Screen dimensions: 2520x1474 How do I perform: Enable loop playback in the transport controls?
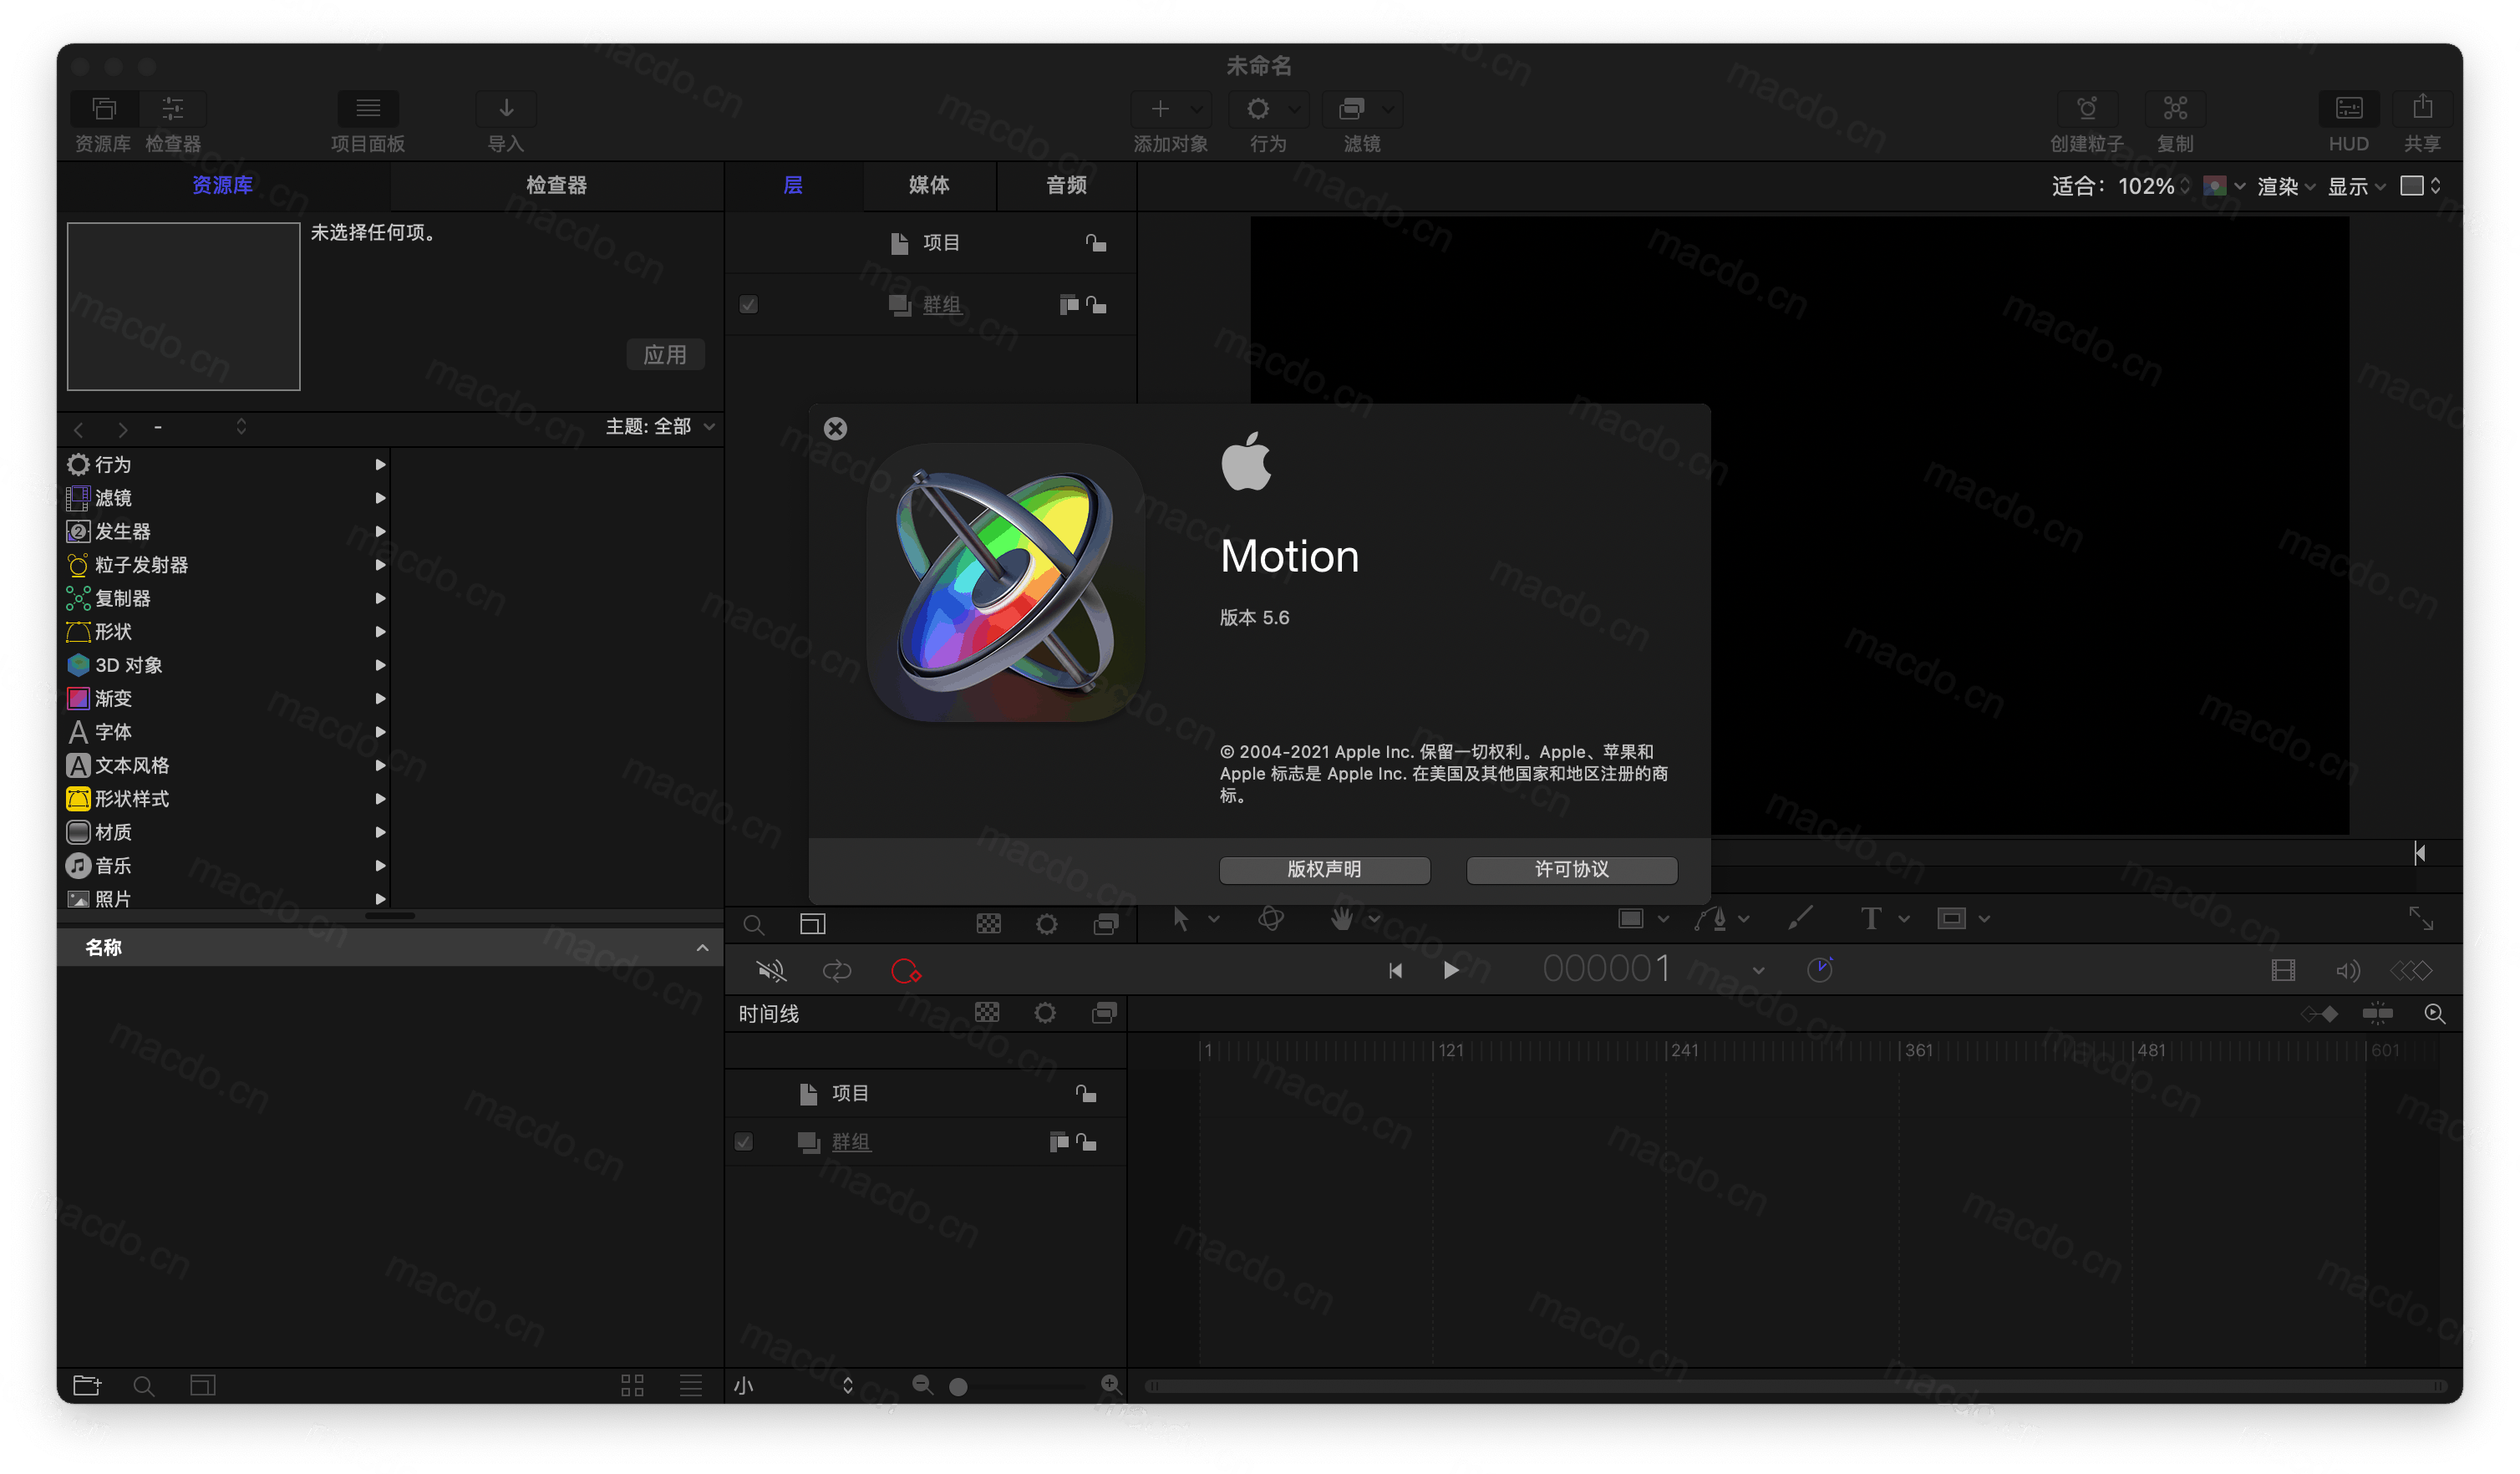(x=837, y=969)
